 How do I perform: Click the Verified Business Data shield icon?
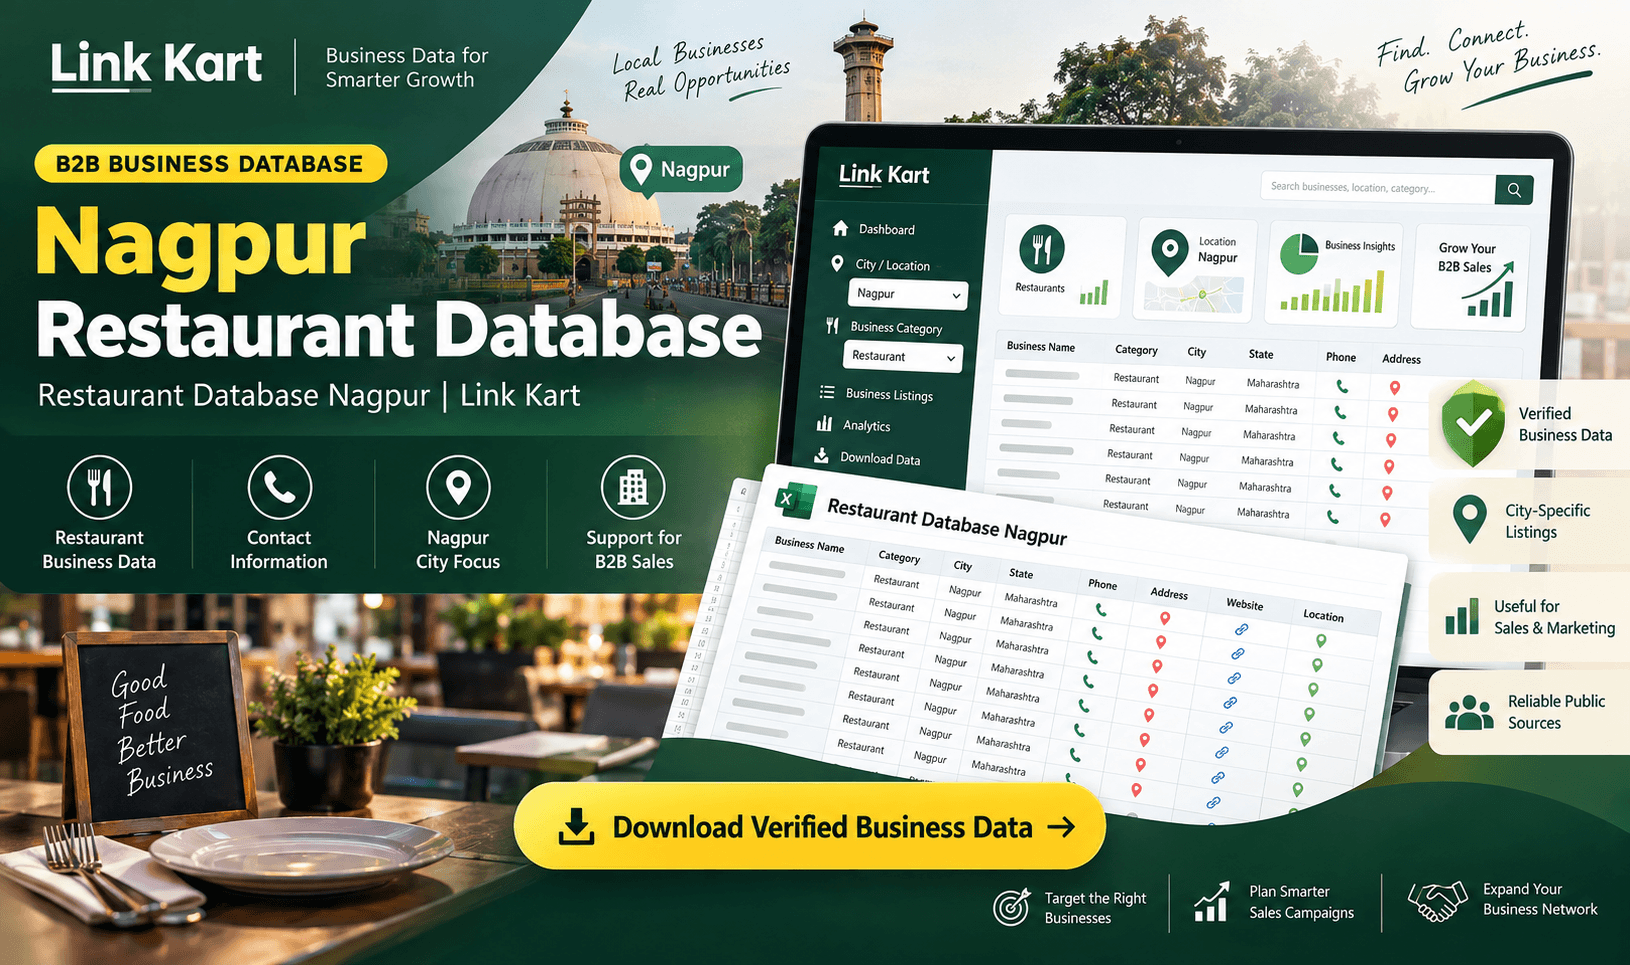pos(1472,424)
